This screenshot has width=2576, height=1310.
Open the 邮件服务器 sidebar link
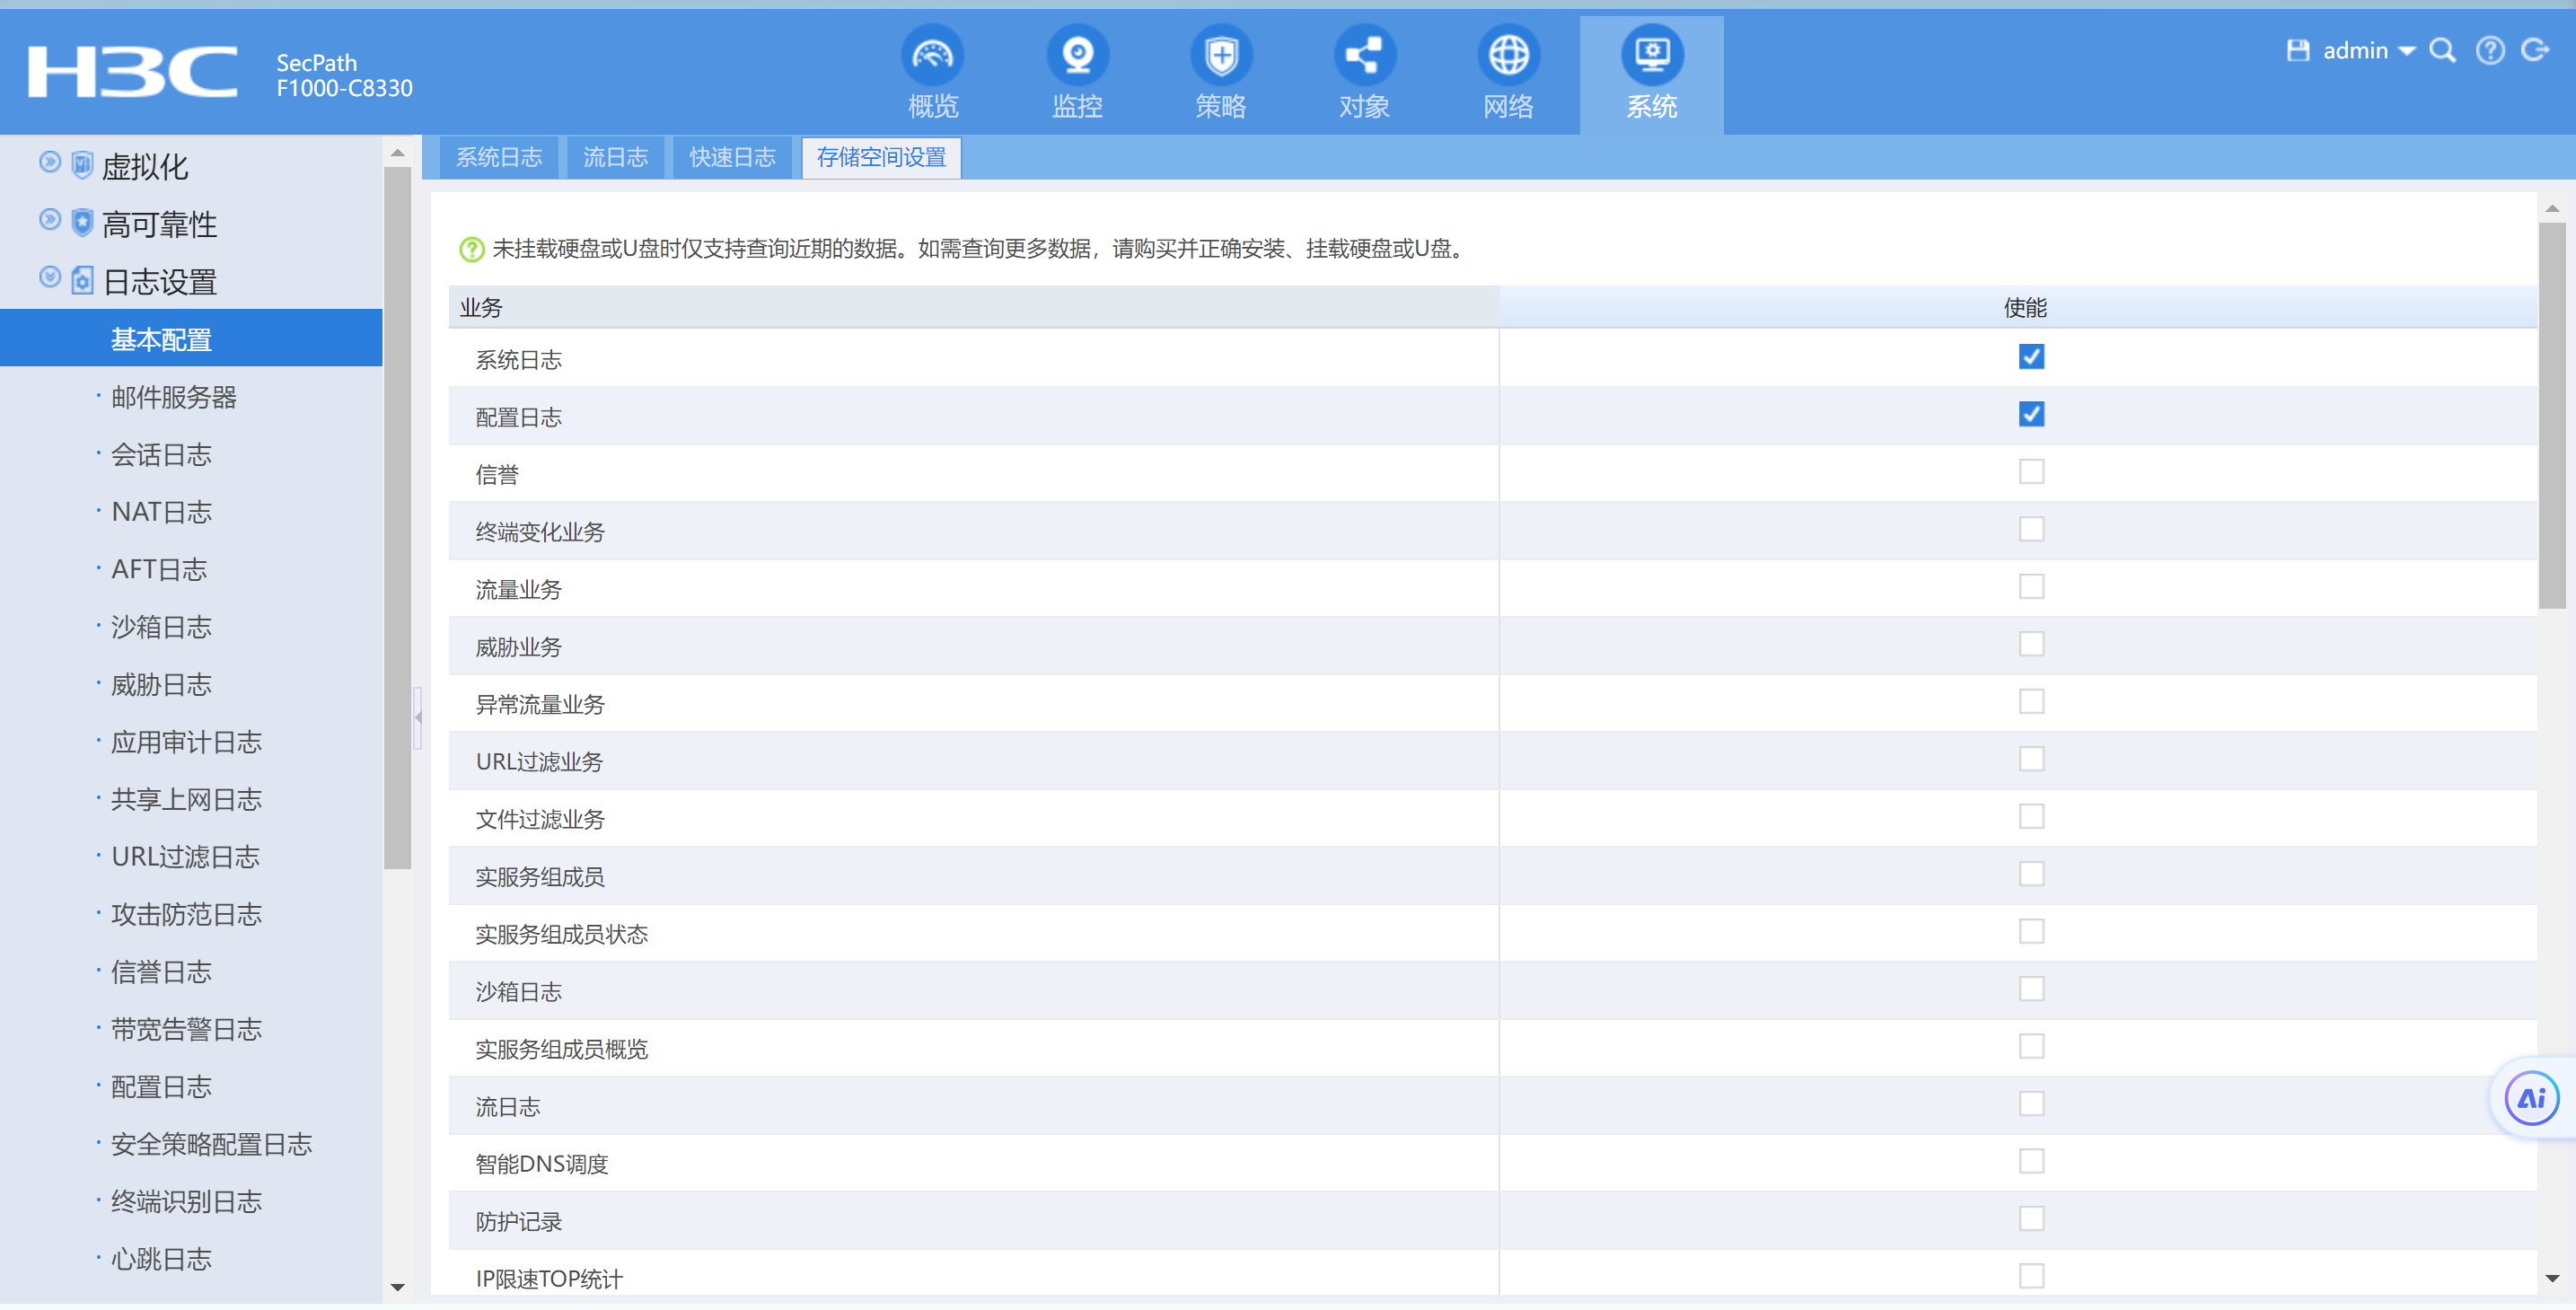click(x=174, y=398)
